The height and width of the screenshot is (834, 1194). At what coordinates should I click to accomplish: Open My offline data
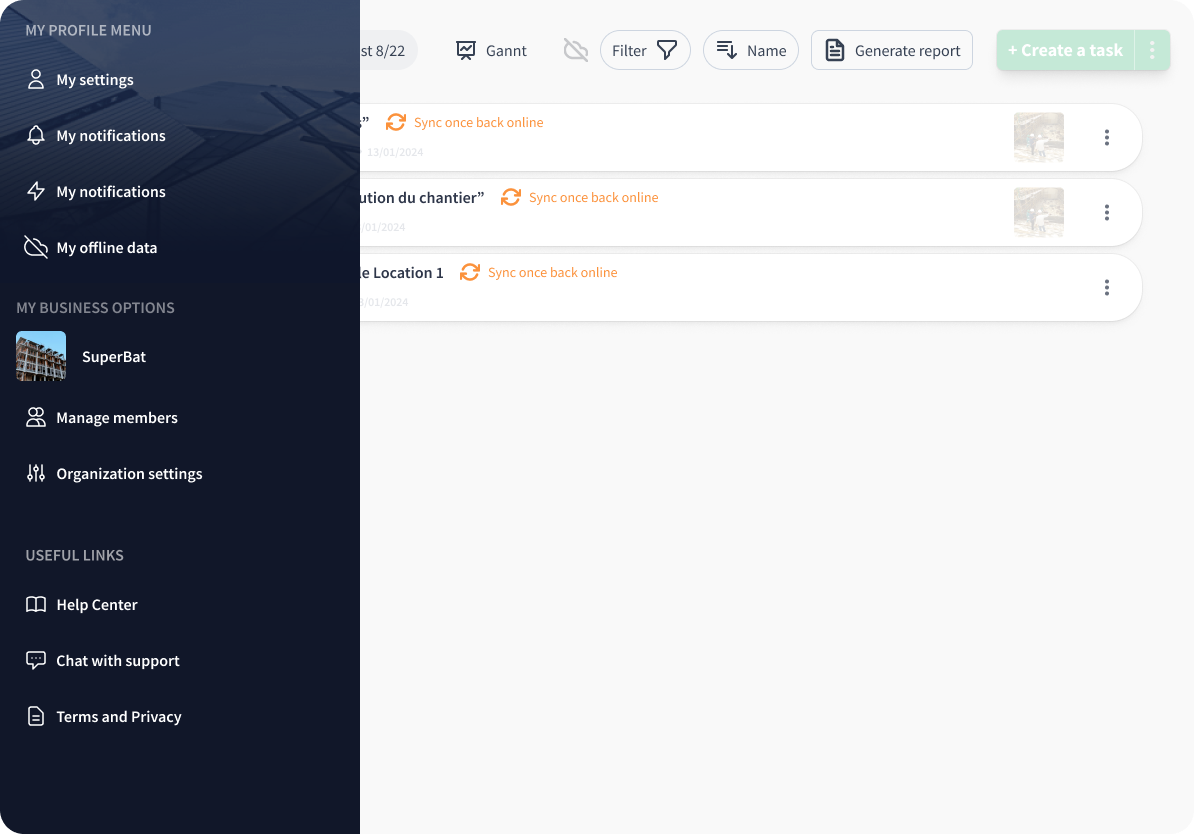[106, 248]
